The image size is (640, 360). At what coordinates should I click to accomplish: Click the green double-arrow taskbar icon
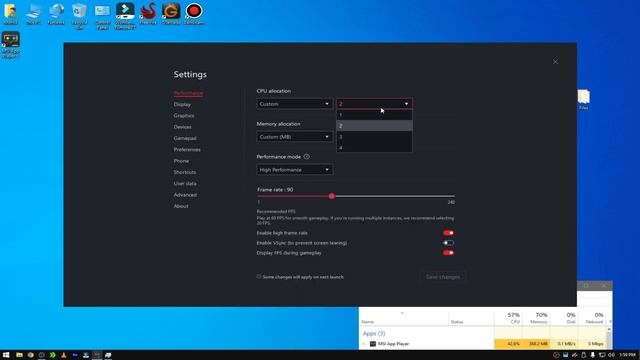[x=52, y=355]
